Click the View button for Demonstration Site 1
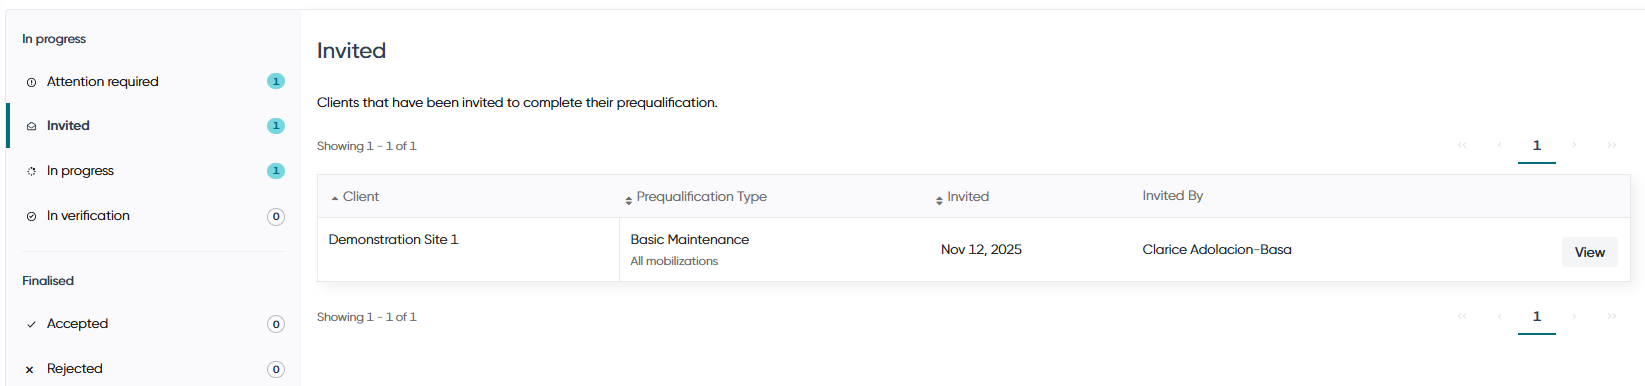Viewport: 1645px width, 386px height. coord(1589,252)
